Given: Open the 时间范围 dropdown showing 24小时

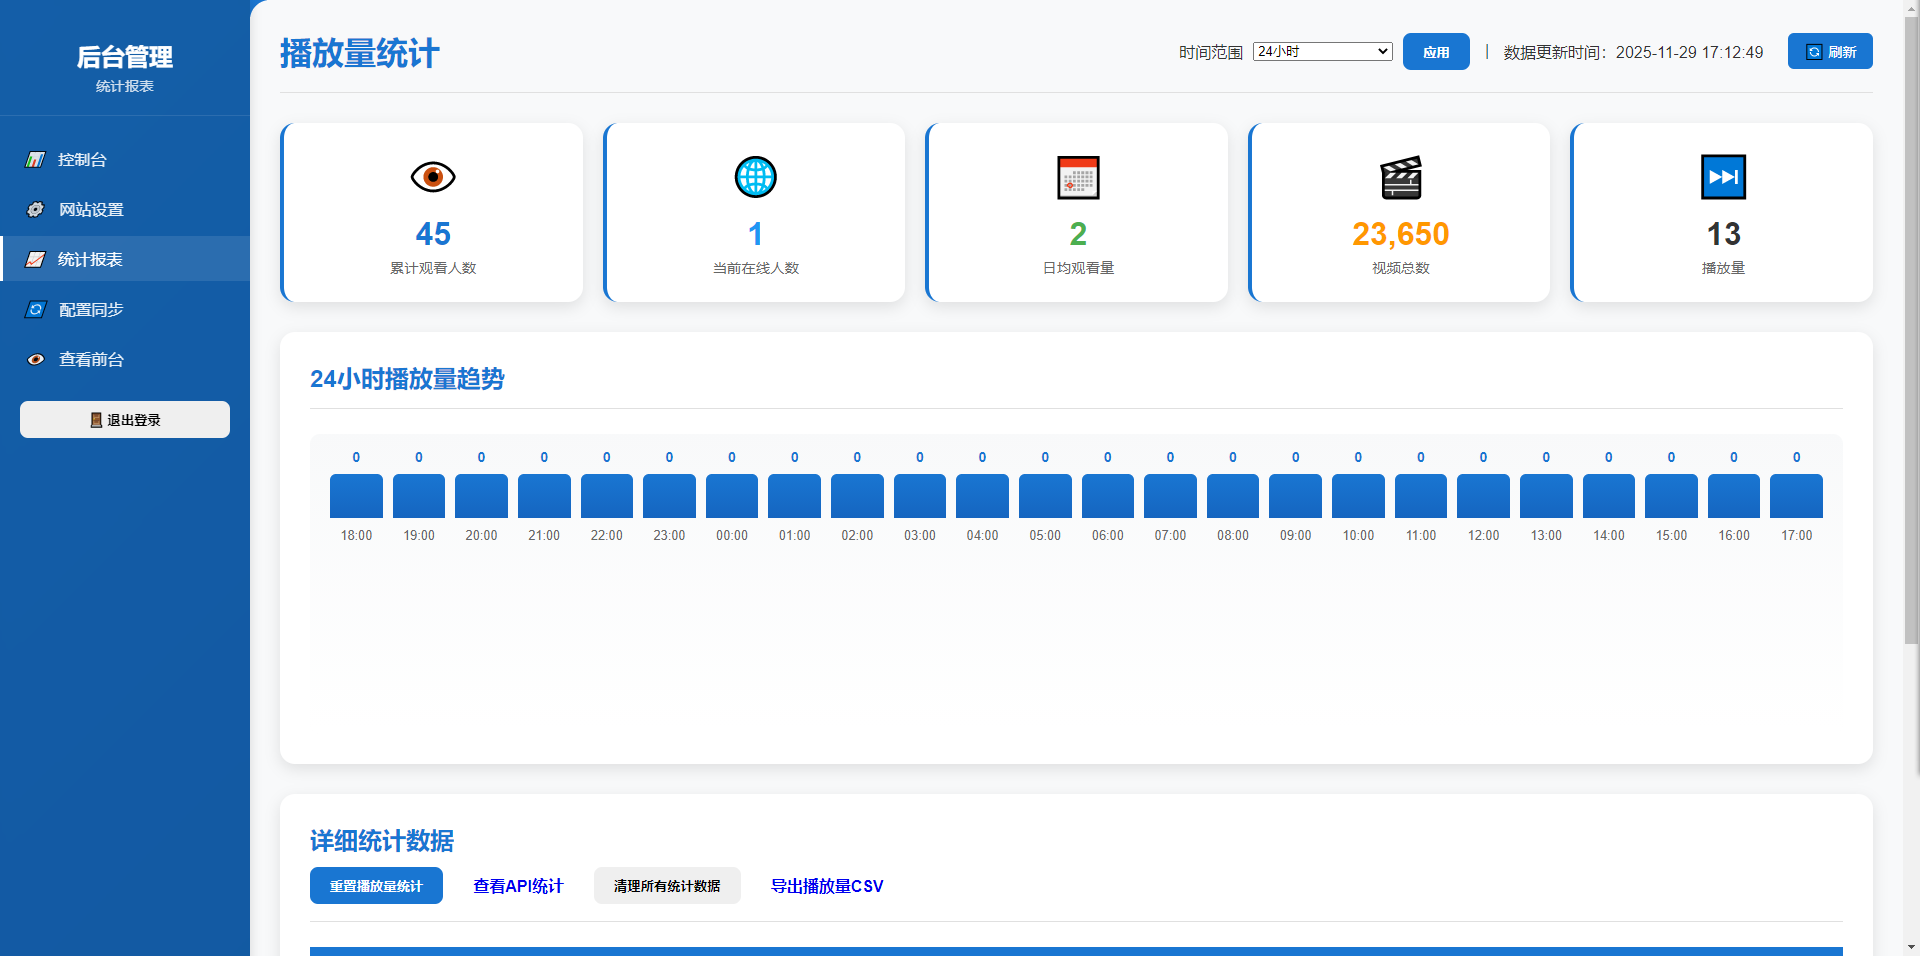Looking at the screenshot, I should [x=1322, y=52].
